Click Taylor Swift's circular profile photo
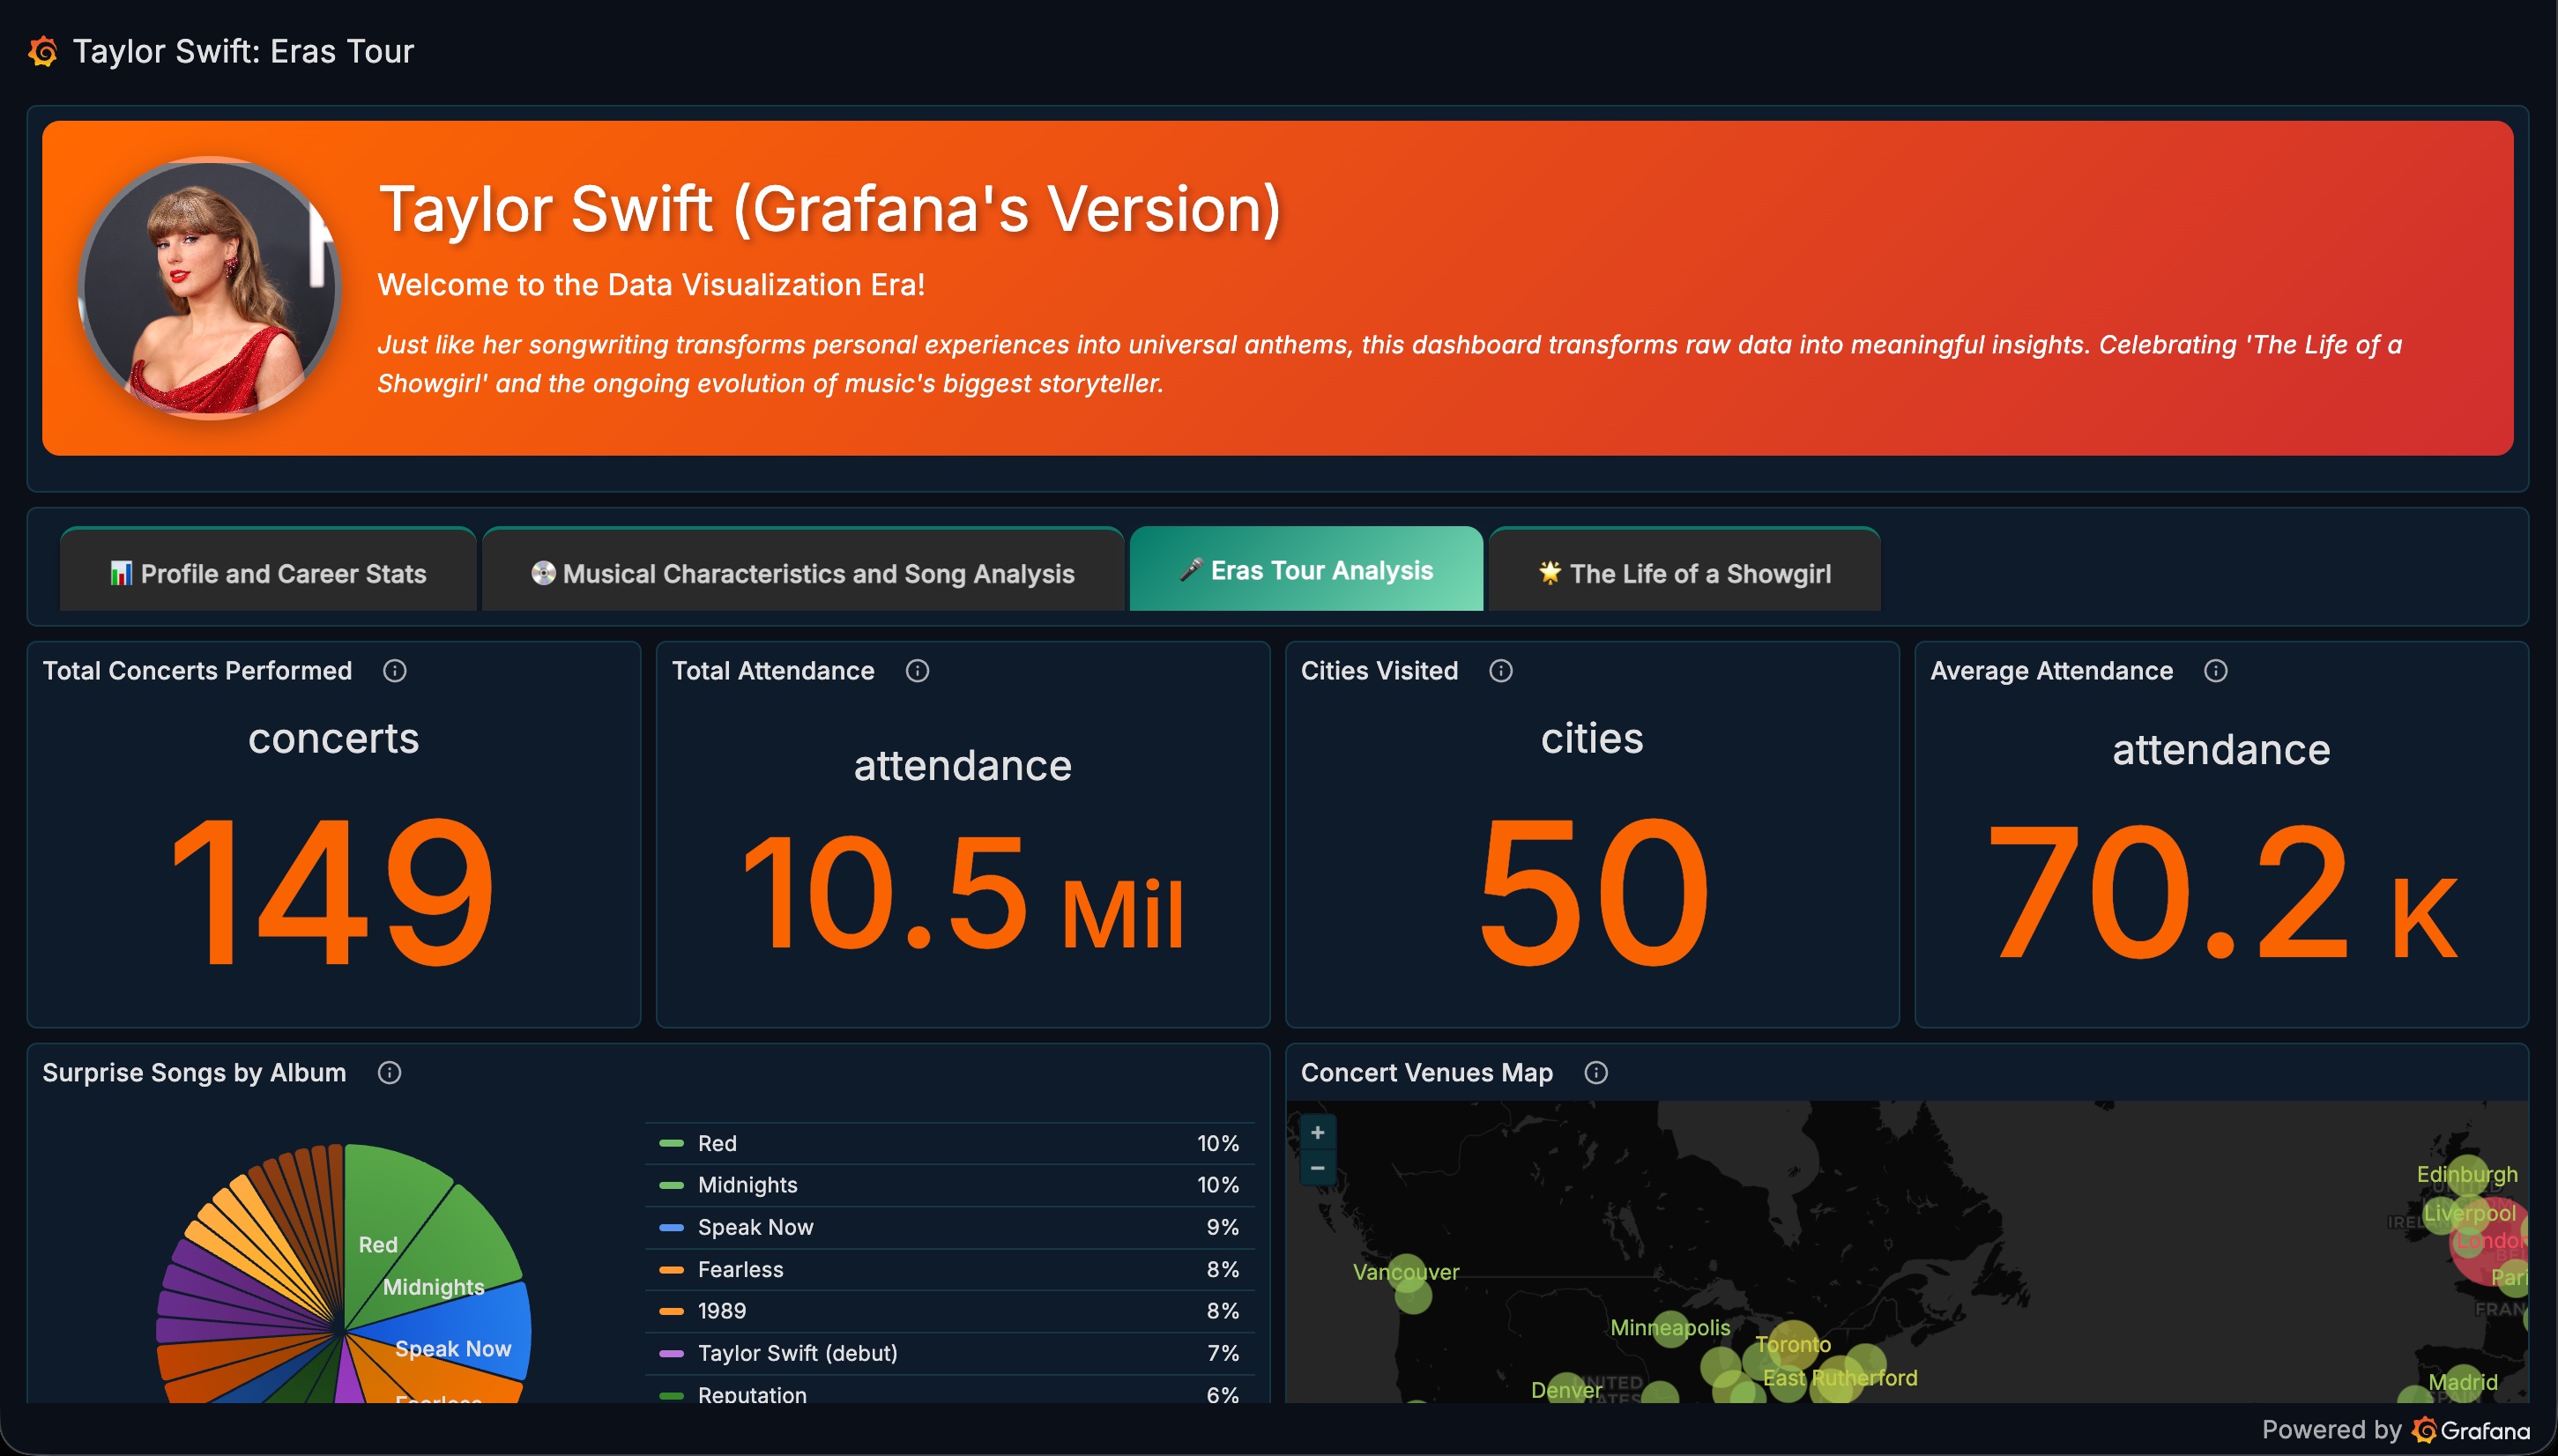 pyautogui.click(x=209, y=288)
